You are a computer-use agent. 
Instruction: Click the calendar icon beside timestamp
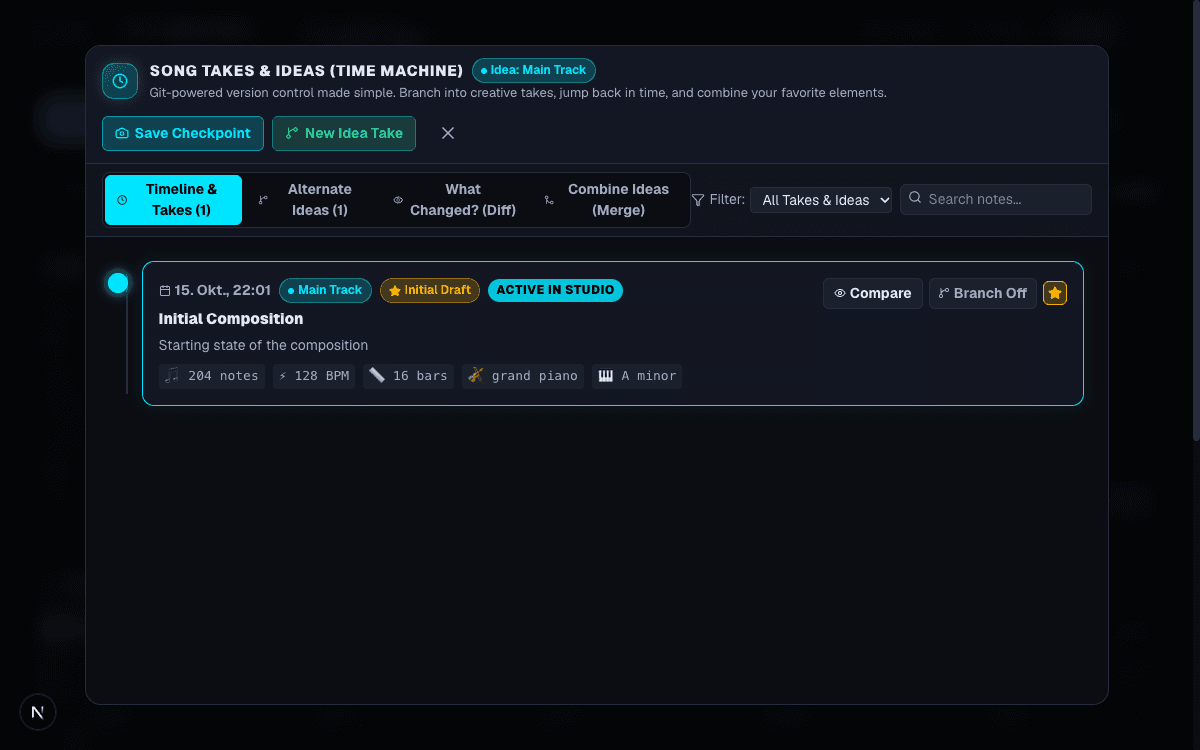[165, 291]
